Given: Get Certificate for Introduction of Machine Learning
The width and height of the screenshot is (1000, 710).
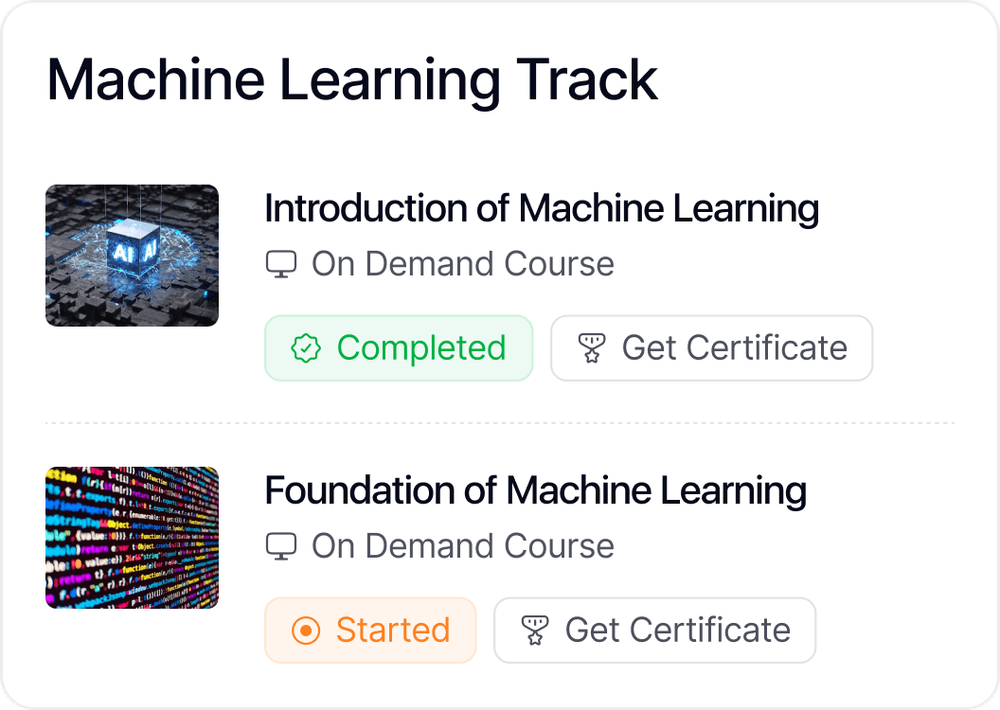Looking at the screenshot, I should [711, 348].
